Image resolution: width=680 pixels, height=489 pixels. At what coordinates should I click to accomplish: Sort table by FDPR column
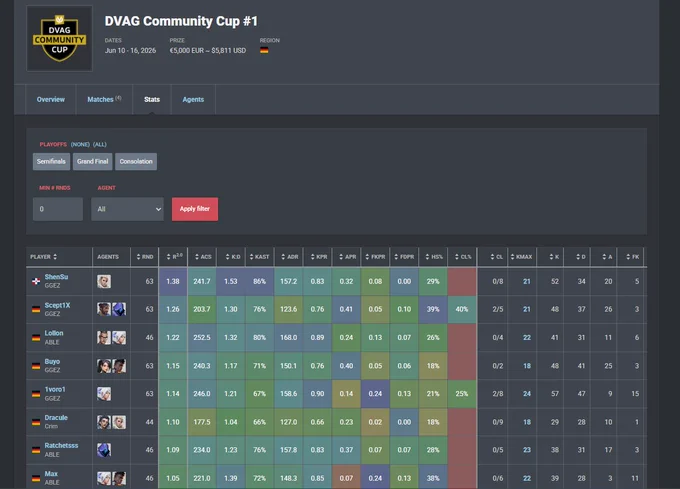[x=404, y=257]
